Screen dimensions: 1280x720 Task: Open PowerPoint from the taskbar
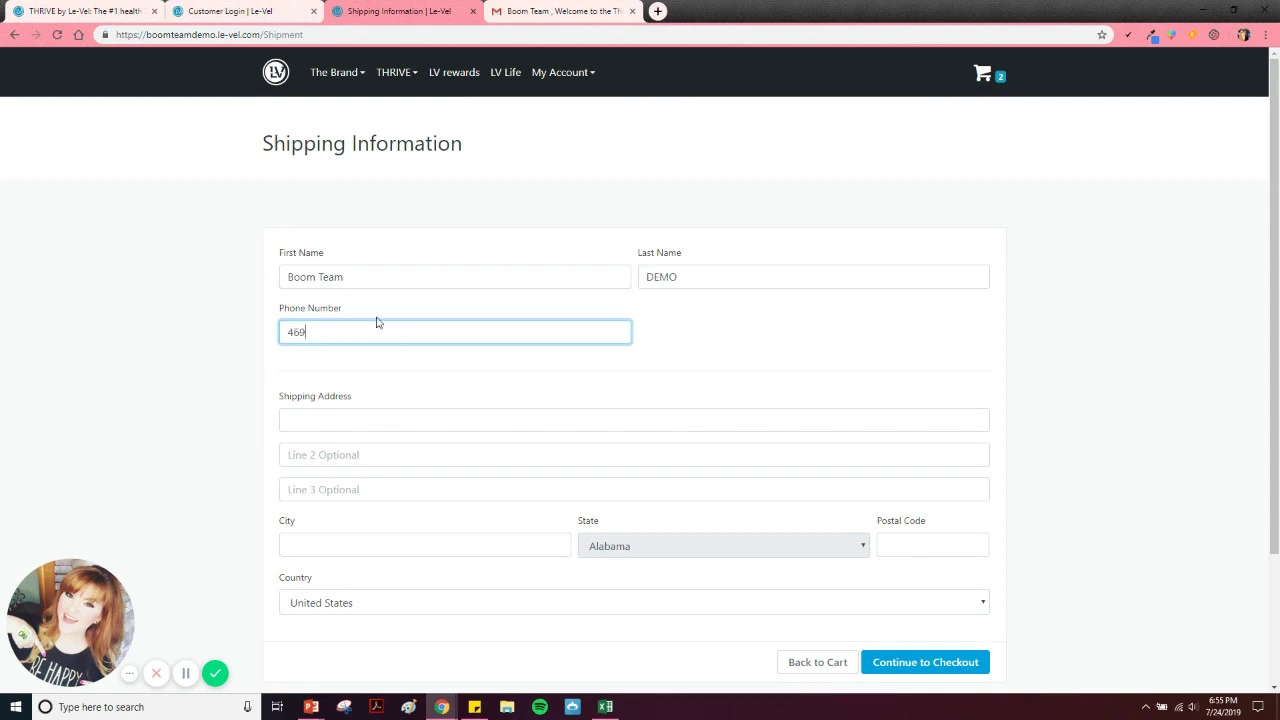(x=311, y=707)
